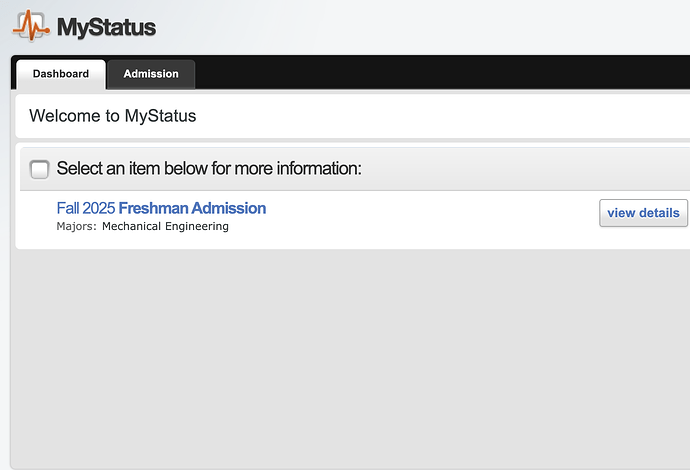
Task: Open the Fall 2025 Freshman Admission link
Action: point(161,208)
